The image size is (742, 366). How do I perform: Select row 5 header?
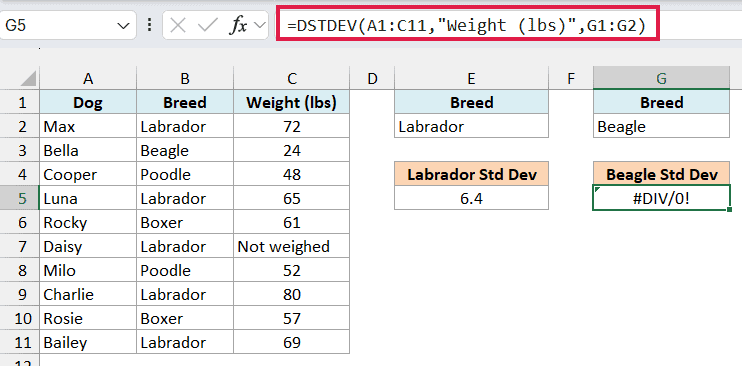pyautogui.click(x=20, y=198)
